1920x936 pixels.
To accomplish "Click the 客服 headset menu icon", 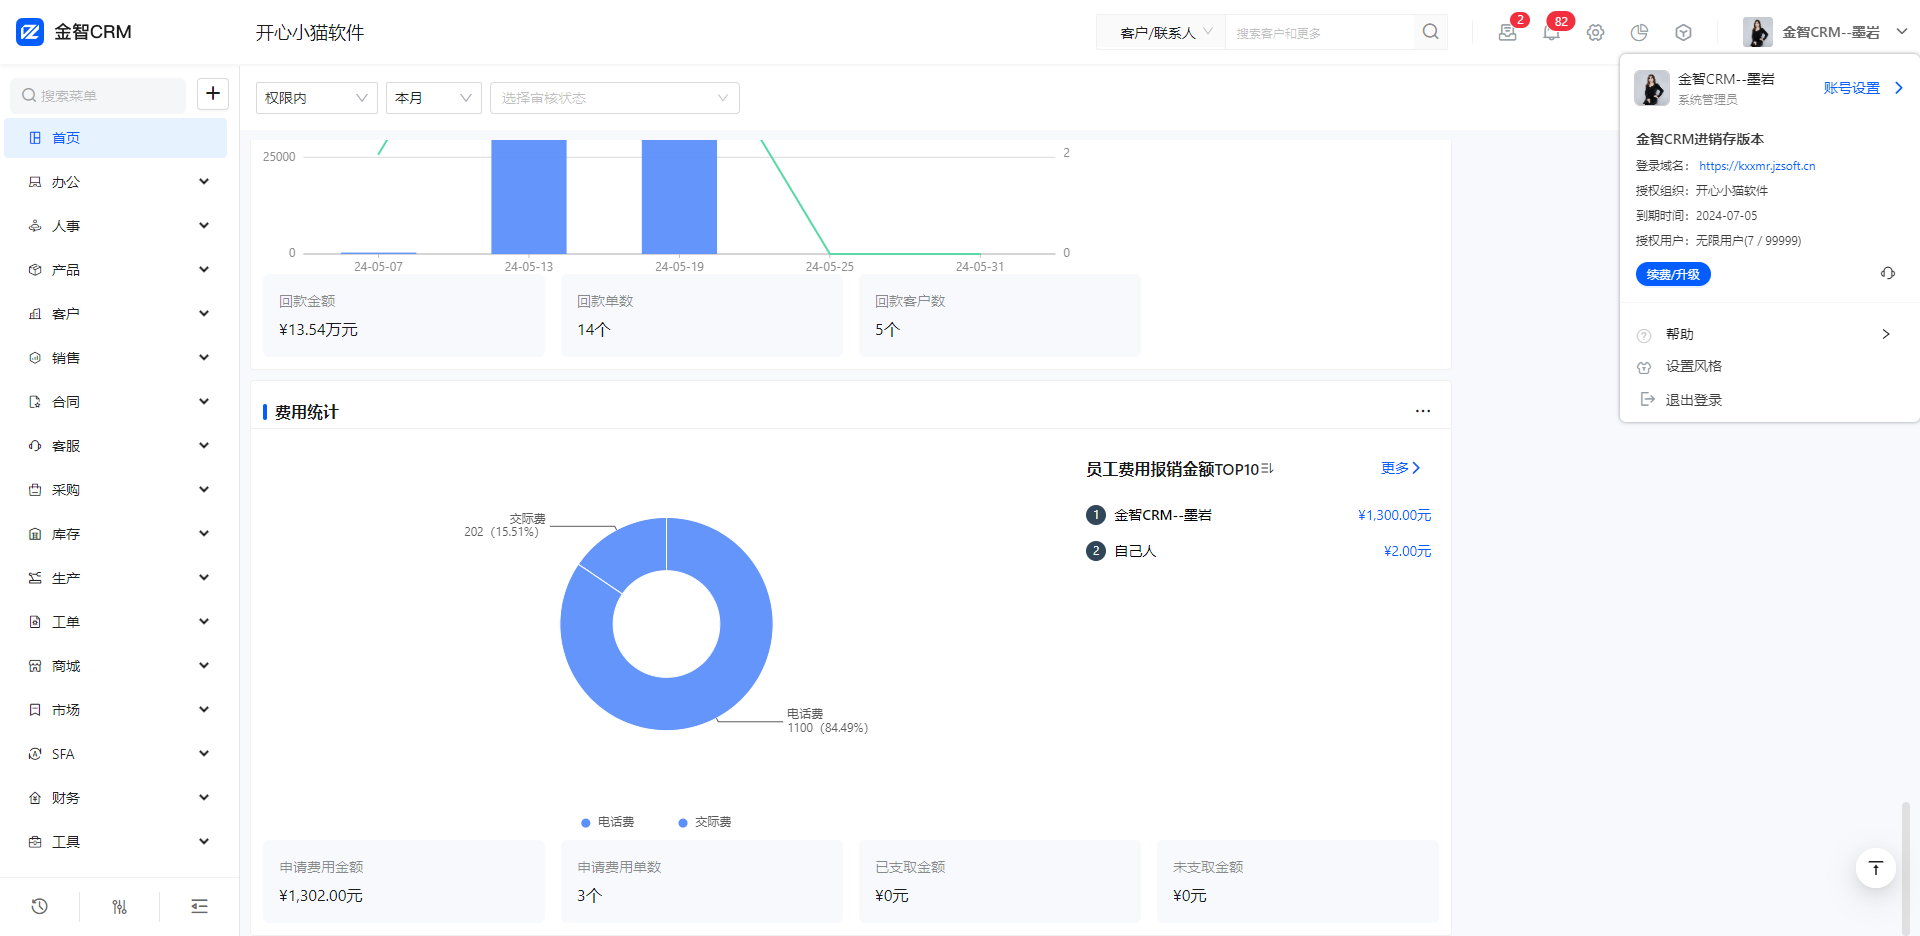I will click(35, 446).
